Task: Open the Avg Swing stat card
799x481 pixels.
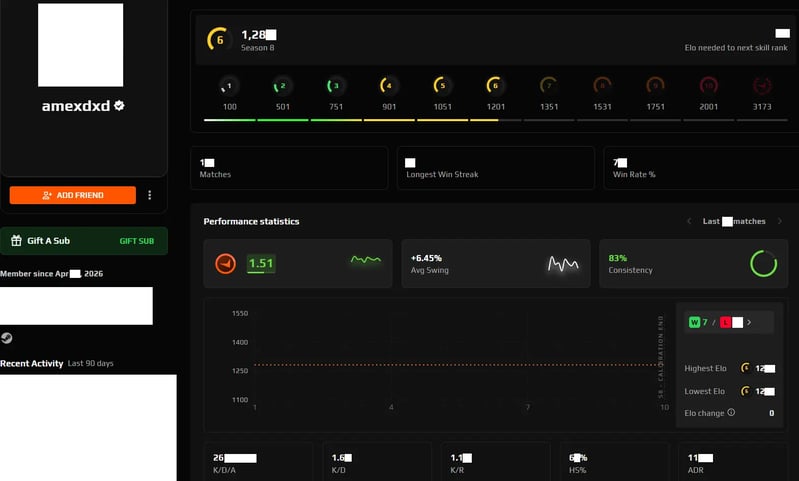Action: (x=496, y=263)
